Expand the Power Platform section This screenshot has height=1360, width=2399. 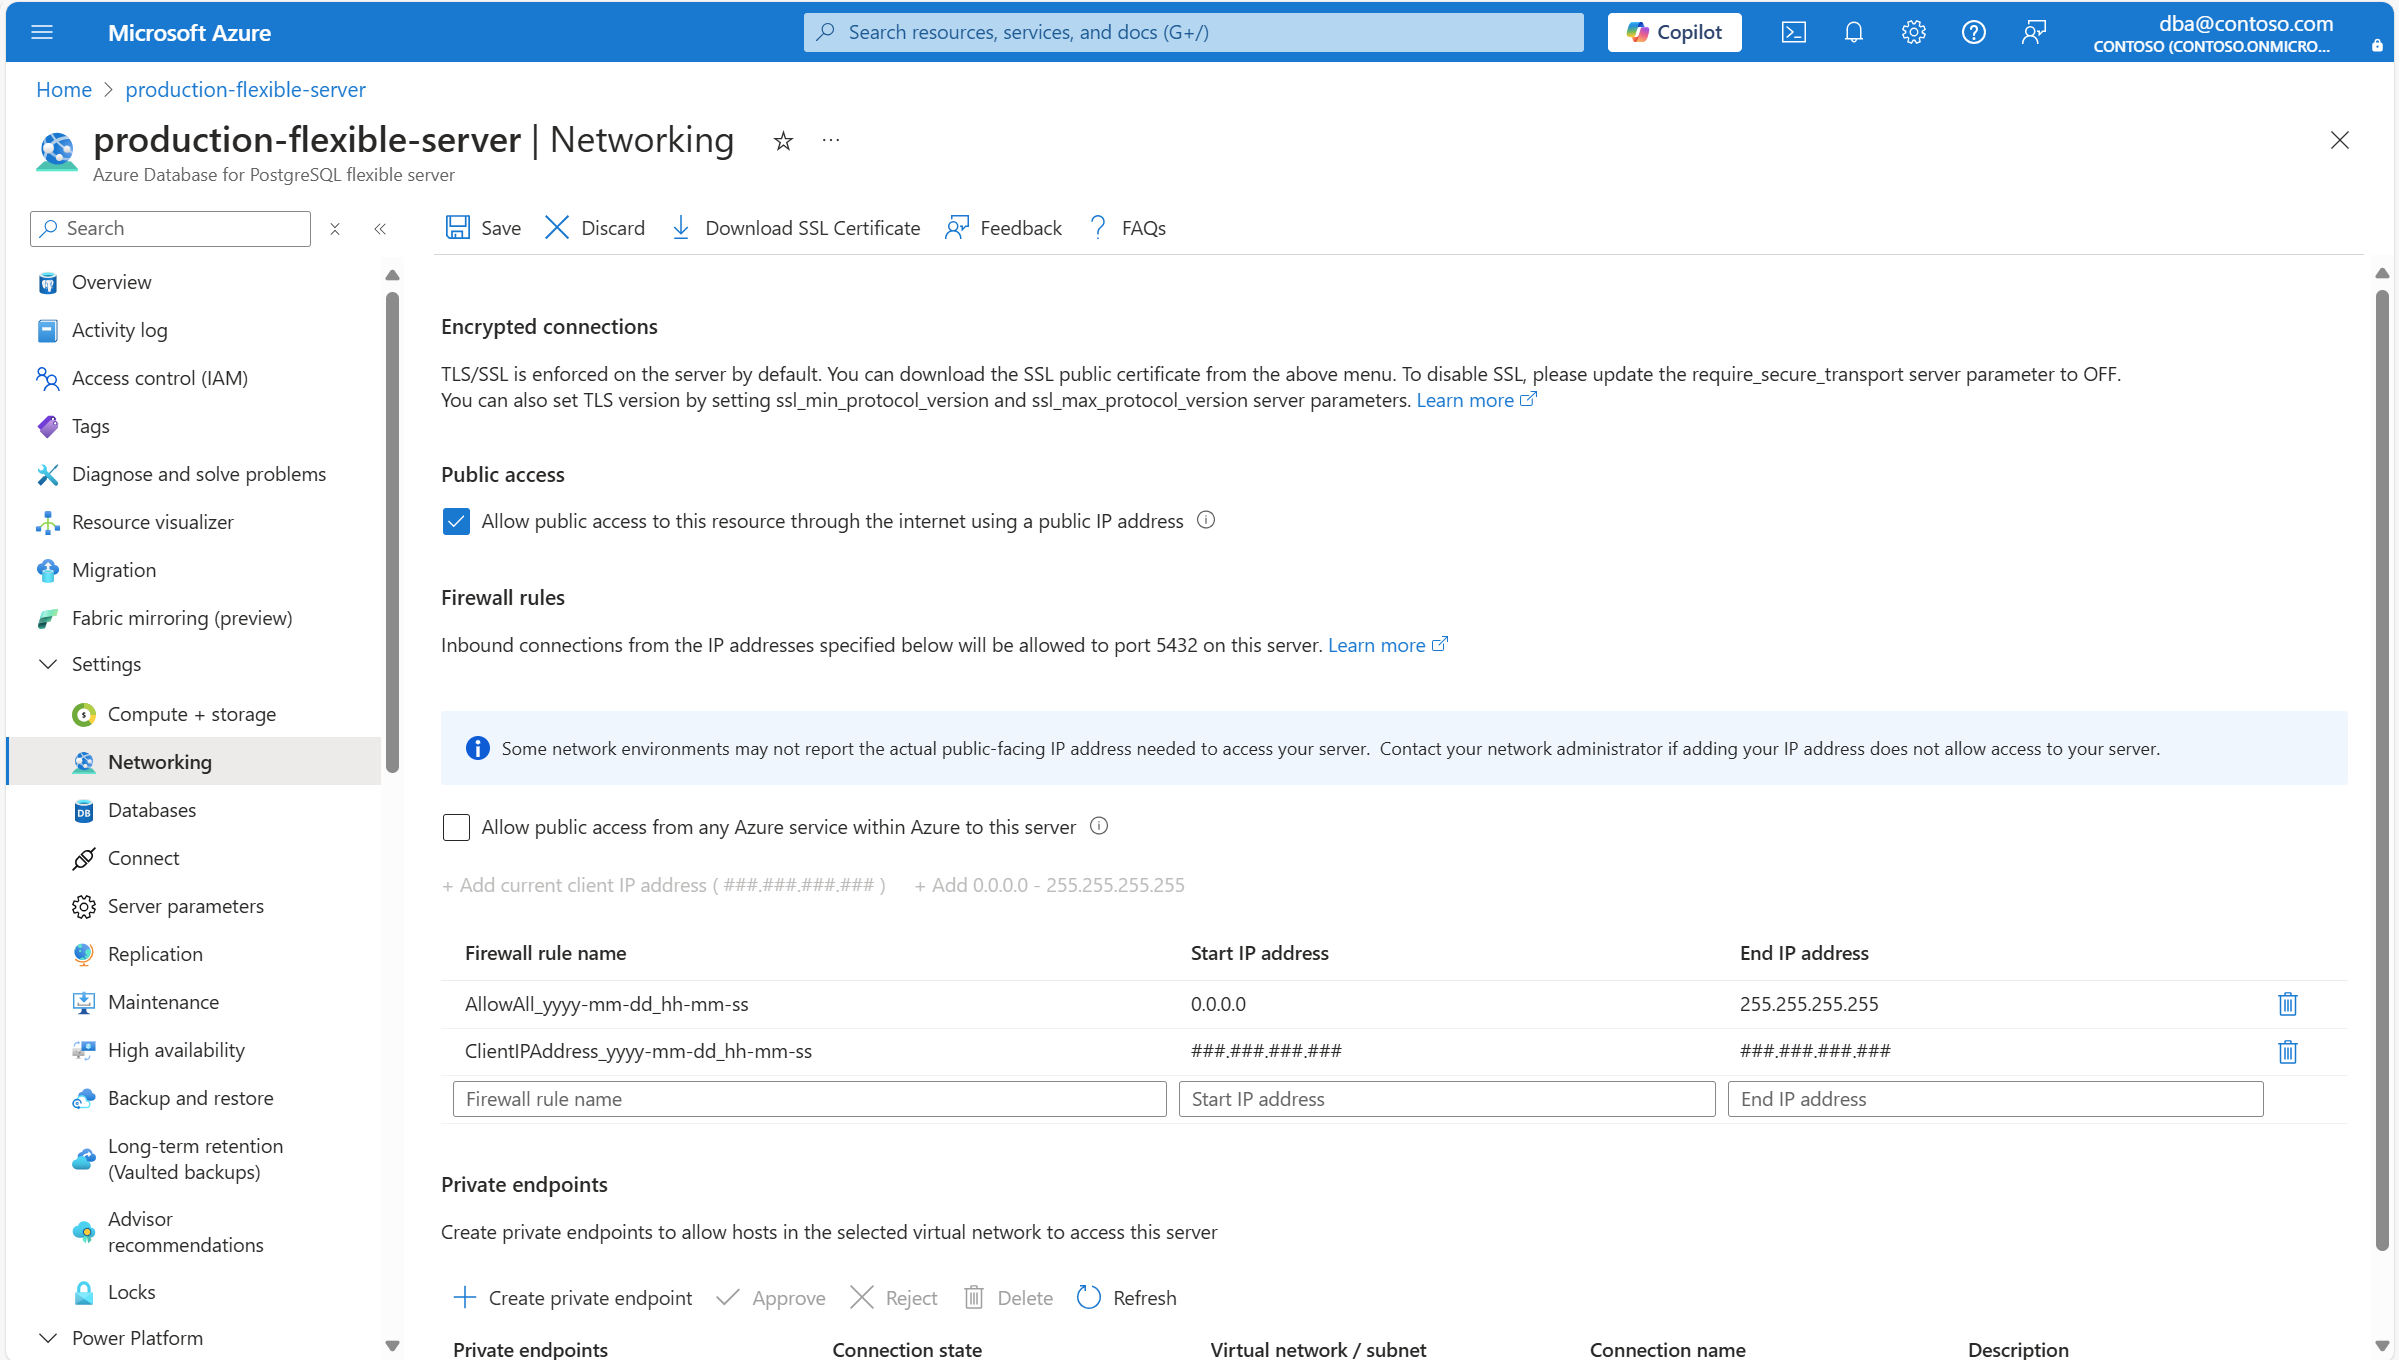(x=48, y=1337)
